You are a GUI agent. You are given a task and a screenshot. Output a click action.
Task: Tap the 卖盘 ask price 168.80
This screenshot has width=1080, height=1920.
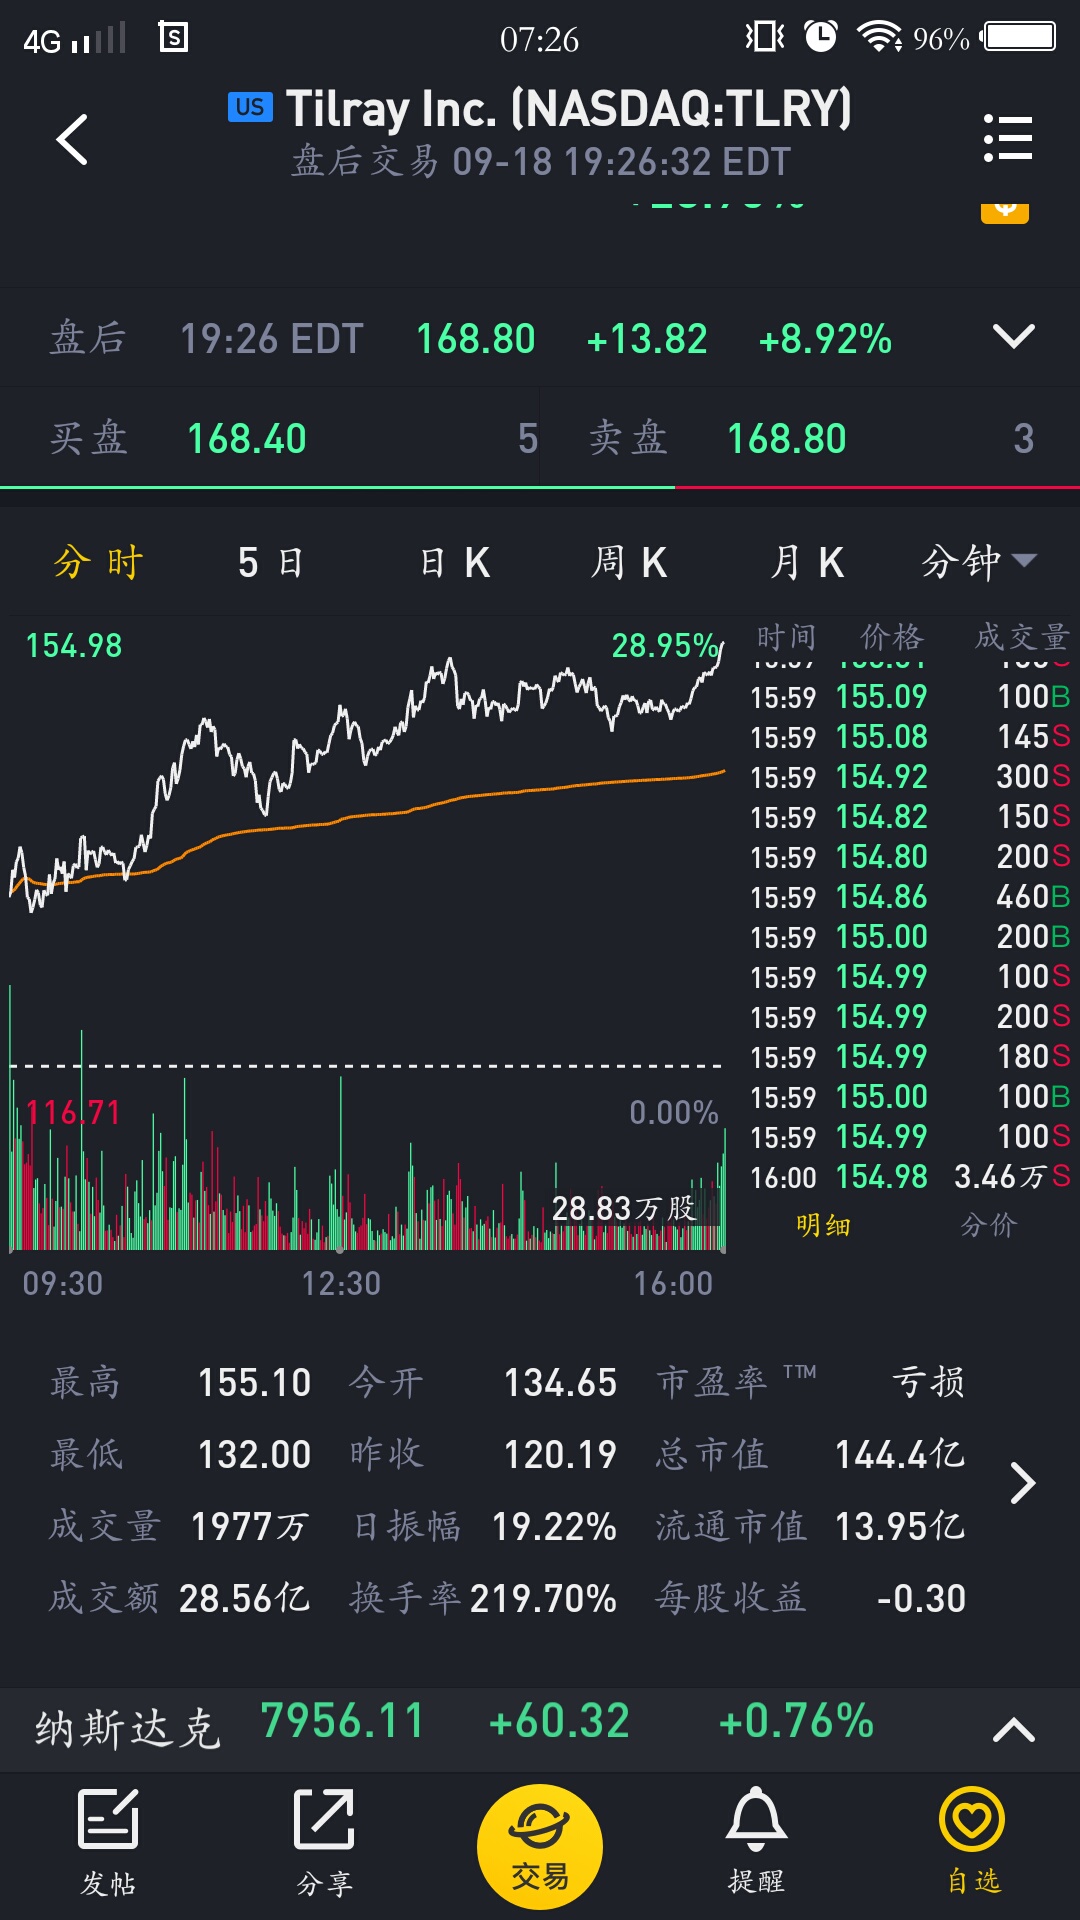(787, 439)
